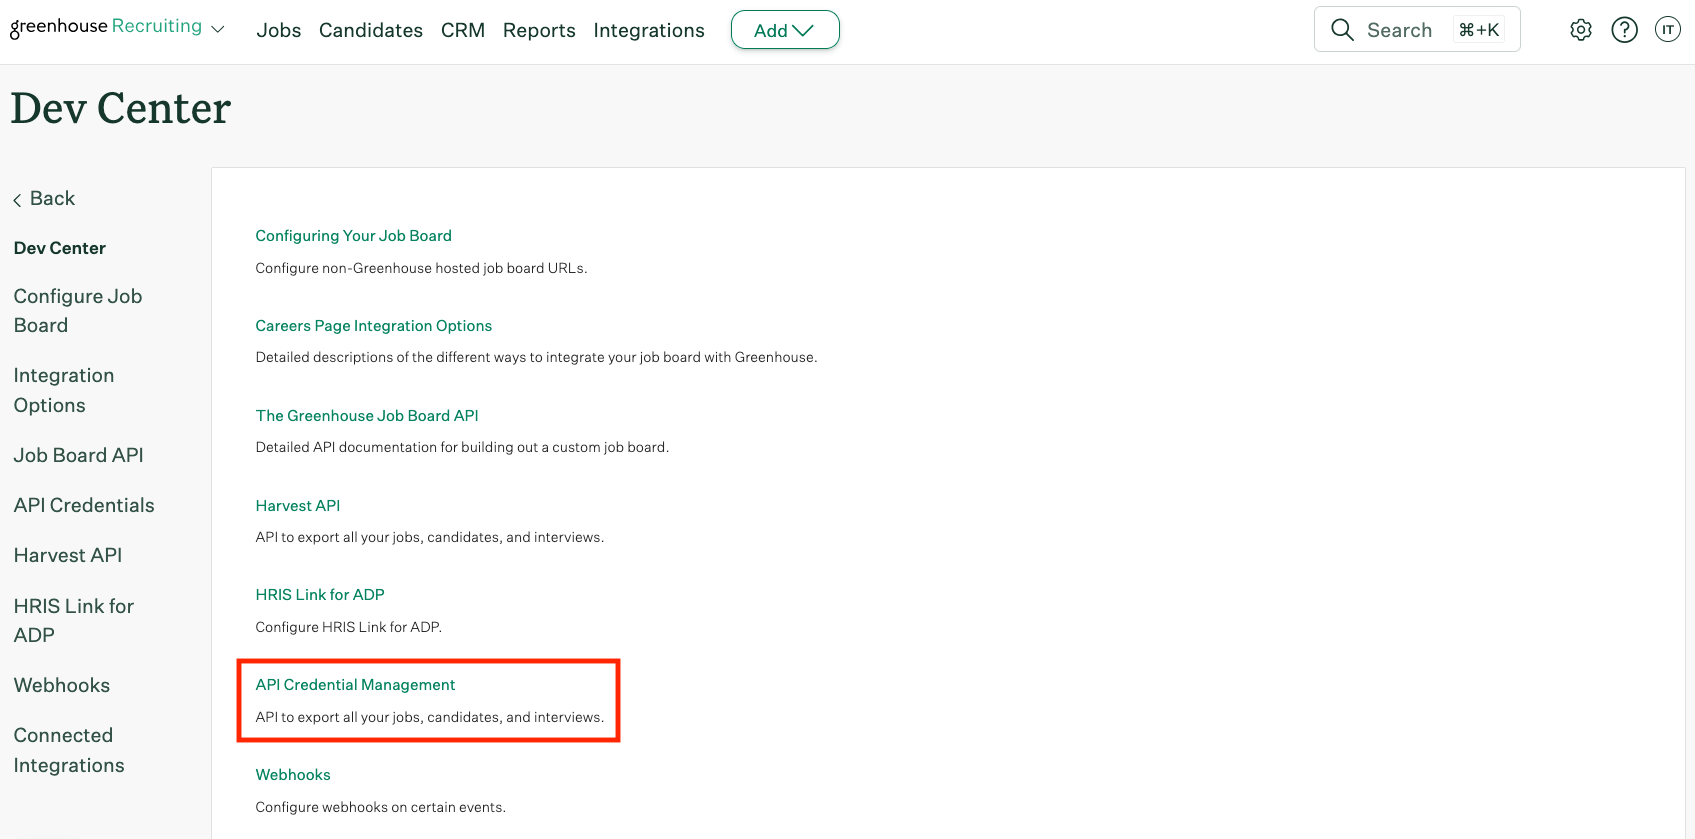1695x839 pixels.
Task: Click the Search input field
Action: tap(1417, 30)
